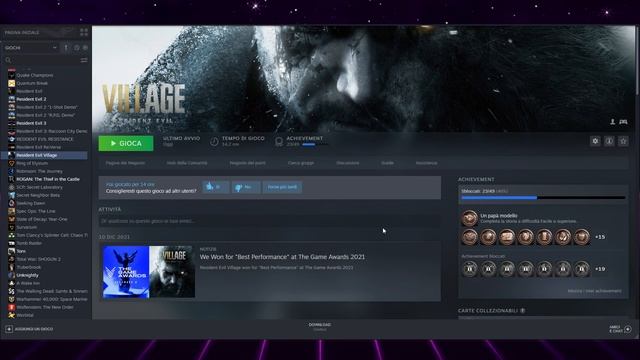Select Warhammer 40,000: Space Marine

pos(52,299)
